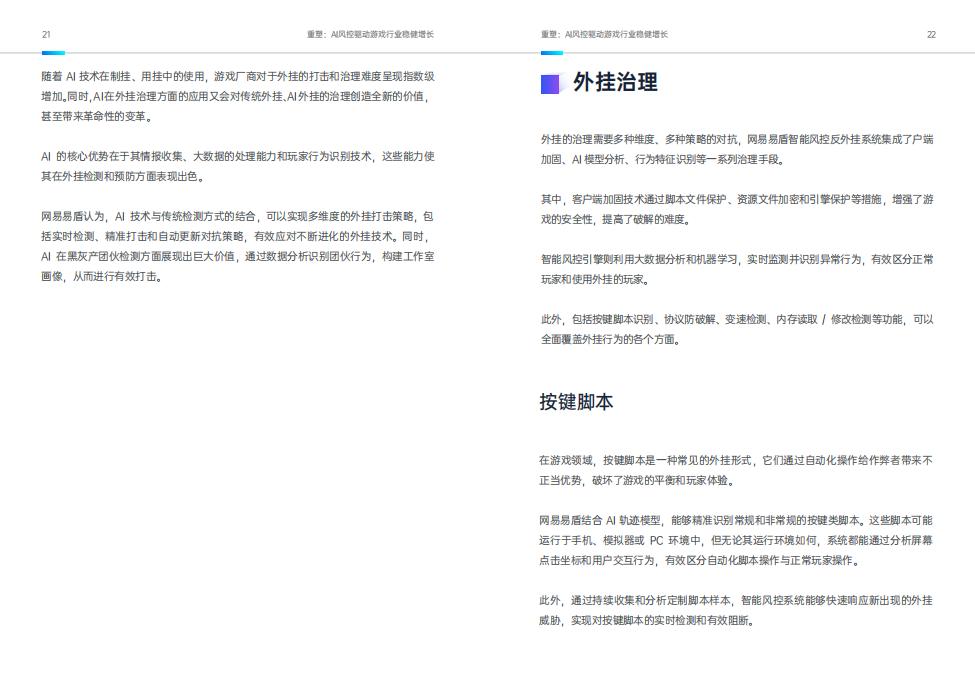Image resolution: width=975 pixels, height=687 pixels.
Task: Click paragraph starting 此外，通过持续收集
Action: [x=736, y=610]
